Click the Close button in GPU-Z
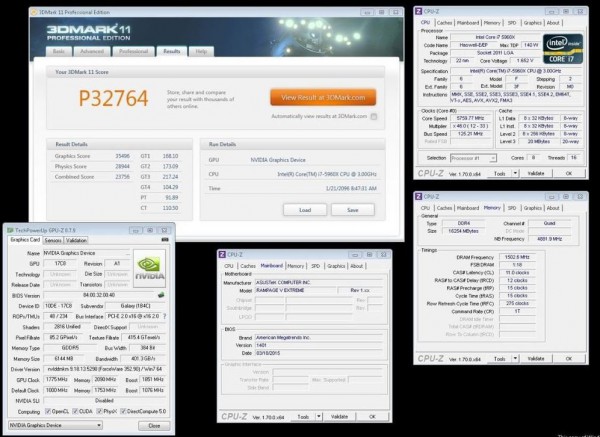 [x=154, y=426]
